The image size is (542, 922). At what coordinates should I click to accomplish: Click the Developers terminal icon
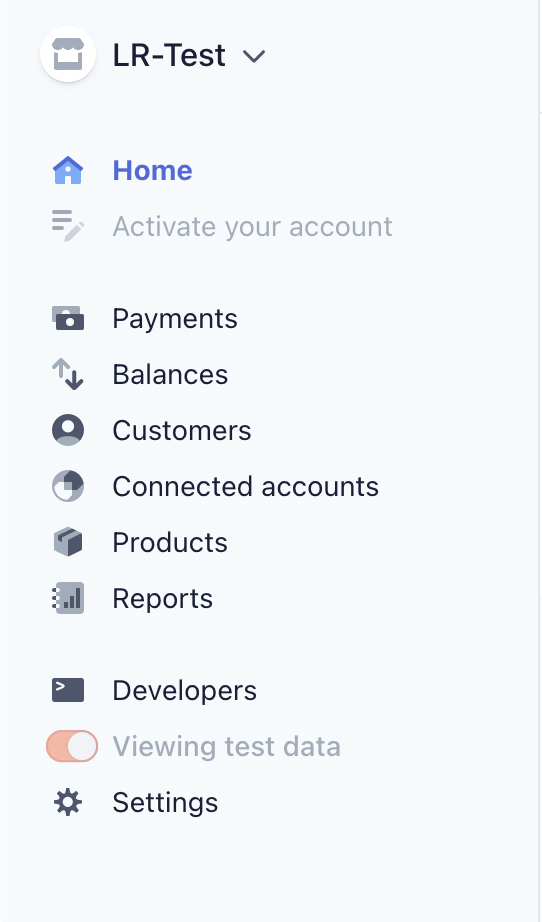pyautogui.click(x=68, y=690)
